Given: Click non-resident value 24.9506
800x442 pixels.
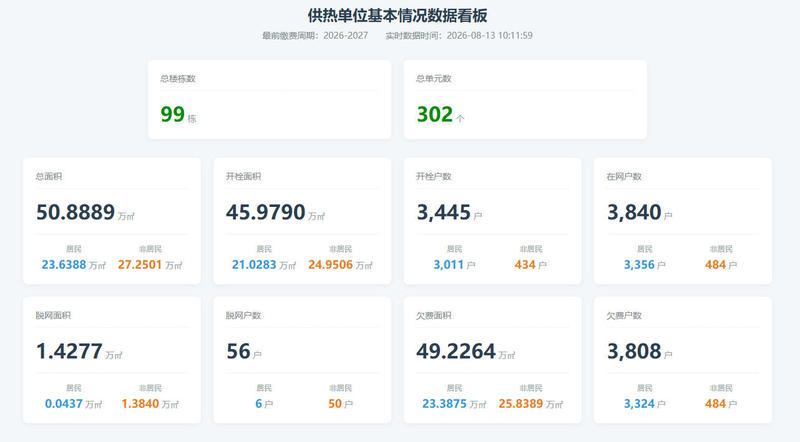Looking at the screenshot, I should 330,265.
